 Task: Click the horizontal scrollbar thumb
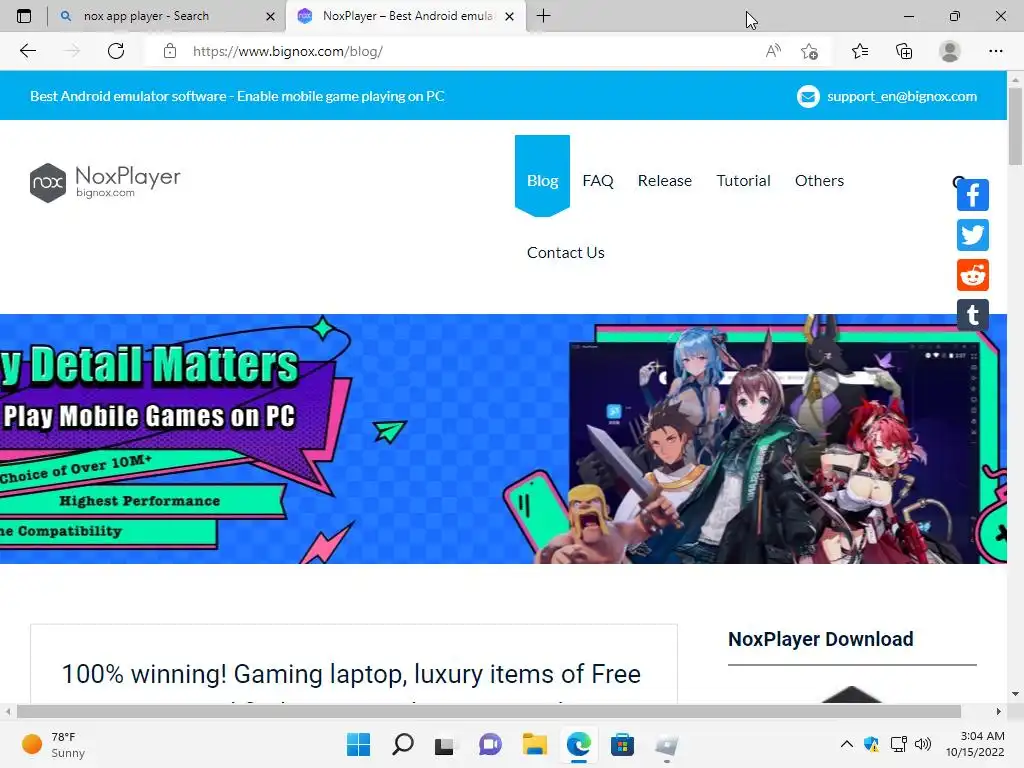click(x=488, y=711)
